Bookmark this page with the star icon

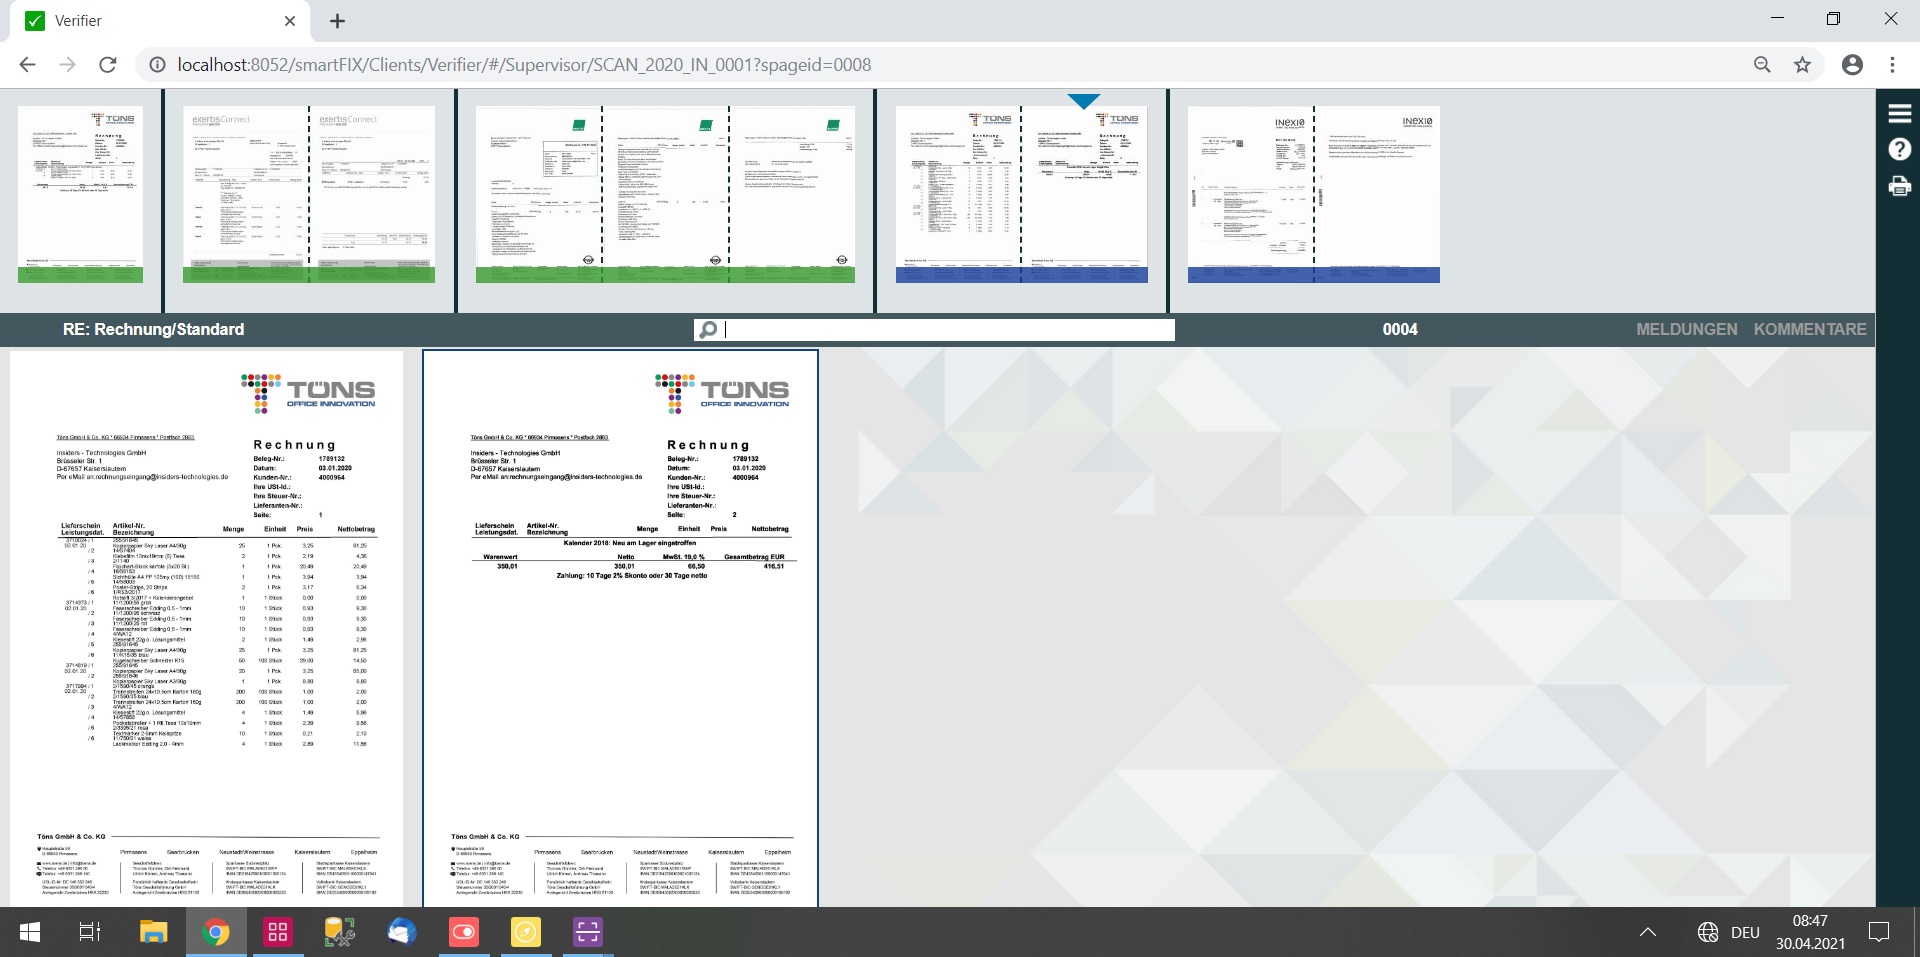[x=1802, y=65]
